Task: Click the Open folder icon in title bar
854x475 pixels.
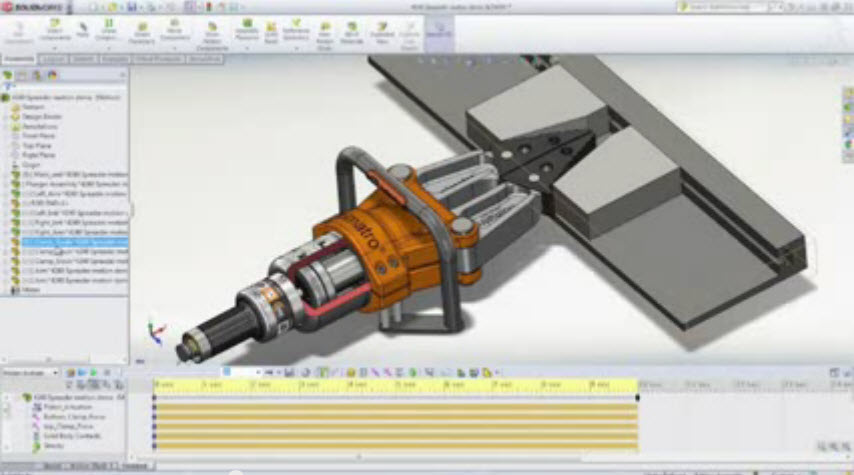Action: (x=113, y=7)
